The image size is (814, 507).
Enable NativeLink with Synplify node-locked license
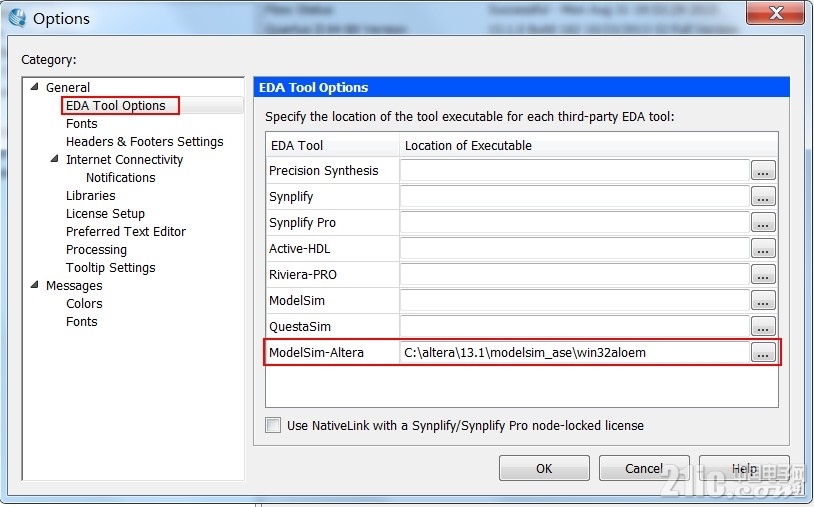point(273,425)
